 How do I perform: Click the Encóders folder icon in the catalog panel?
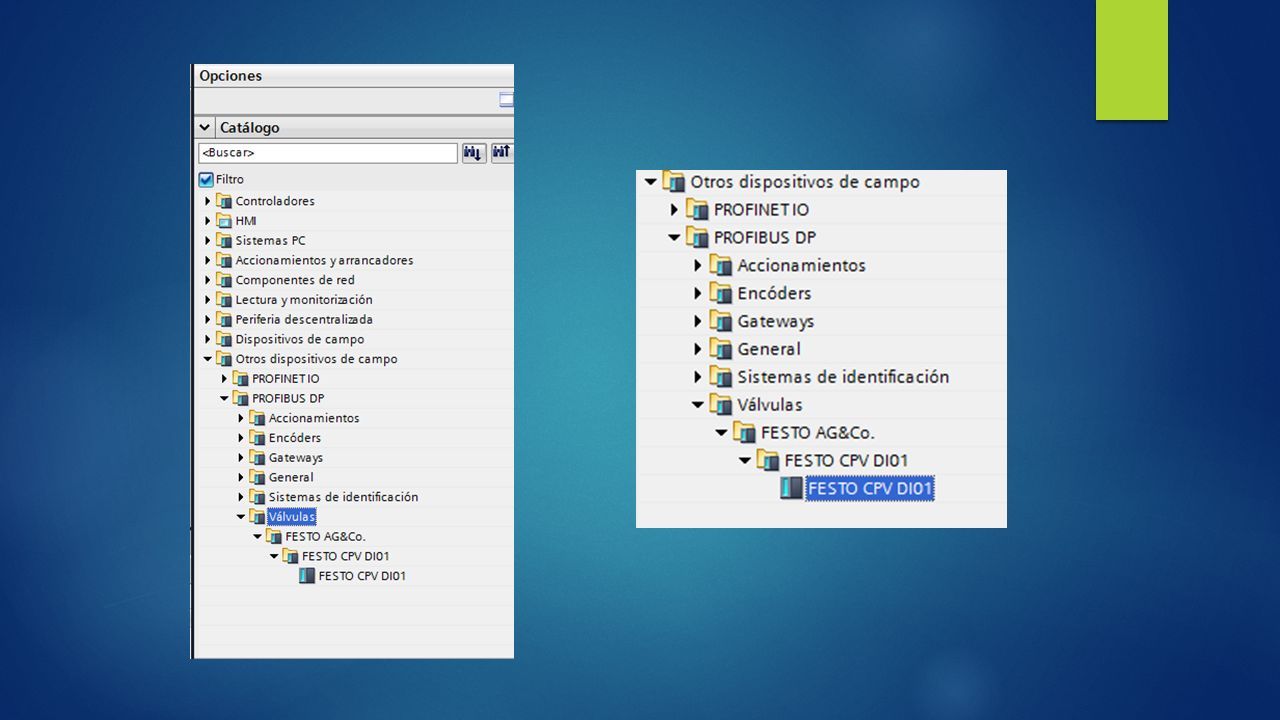257,438
